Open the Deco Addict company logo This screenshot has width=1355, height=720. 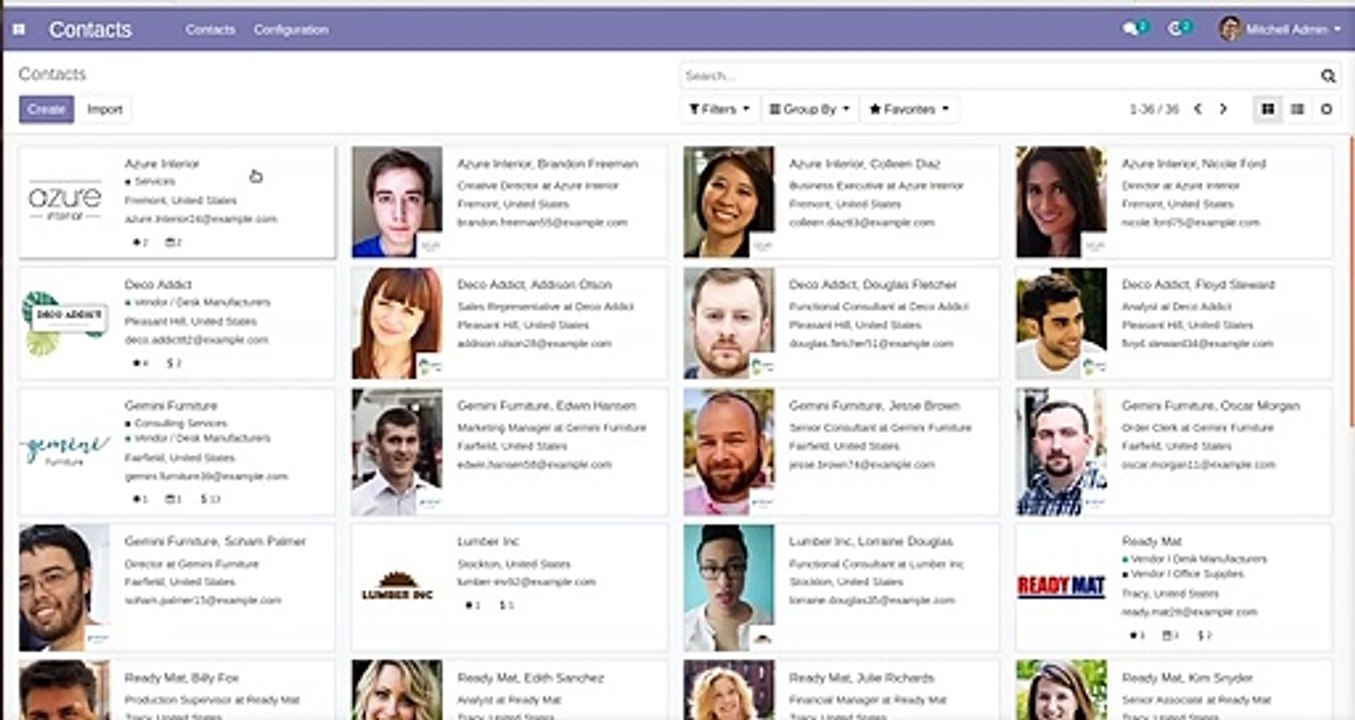[x=65, y=323]
